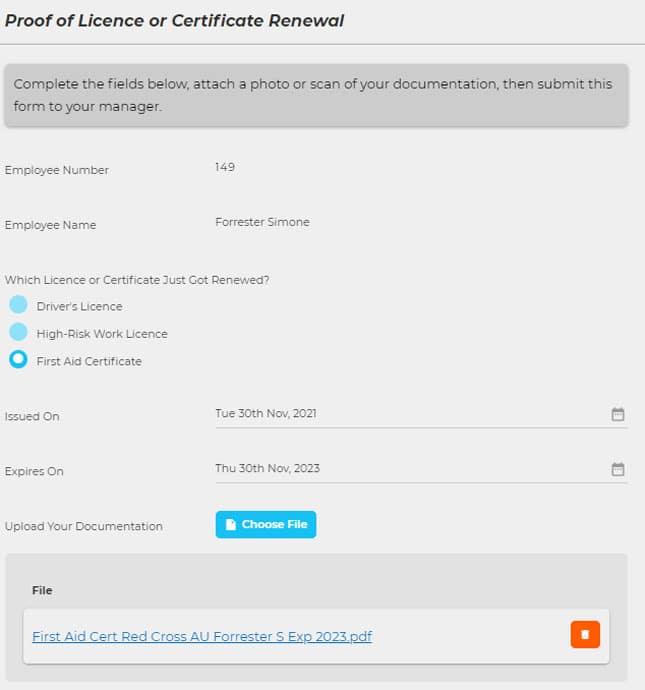Screen dimensions: 645x690
Task: Click the document icon inside Choose File button
Action: 231,525
